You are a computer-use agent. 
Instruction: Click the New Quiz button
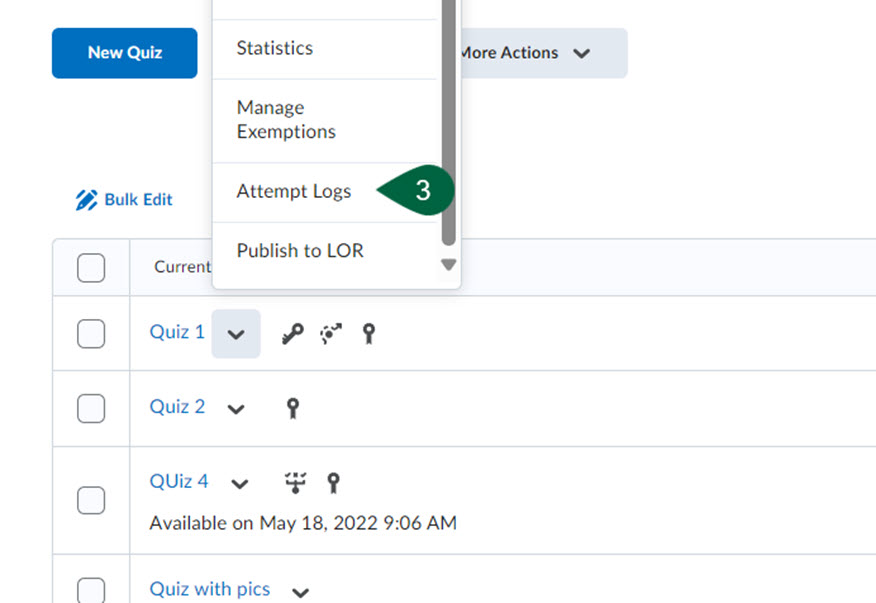pos(124,53)
